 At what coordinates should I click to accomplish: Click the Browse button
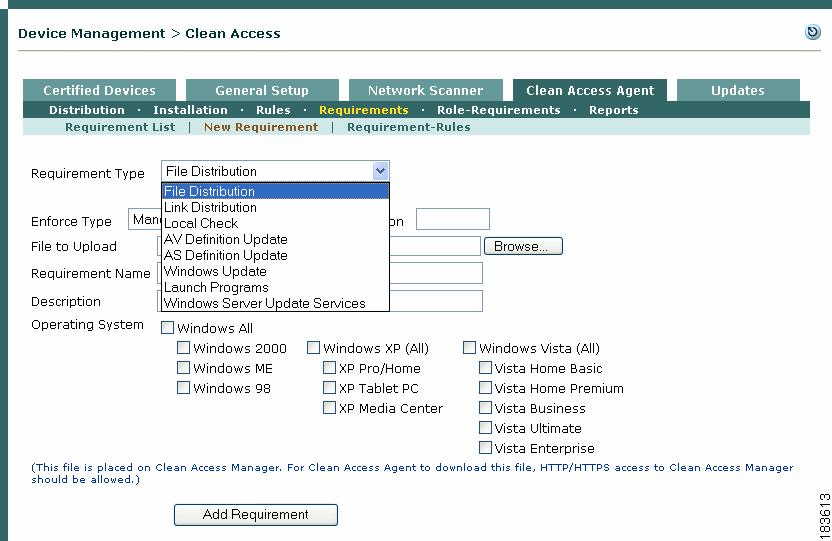coord(523,246)
